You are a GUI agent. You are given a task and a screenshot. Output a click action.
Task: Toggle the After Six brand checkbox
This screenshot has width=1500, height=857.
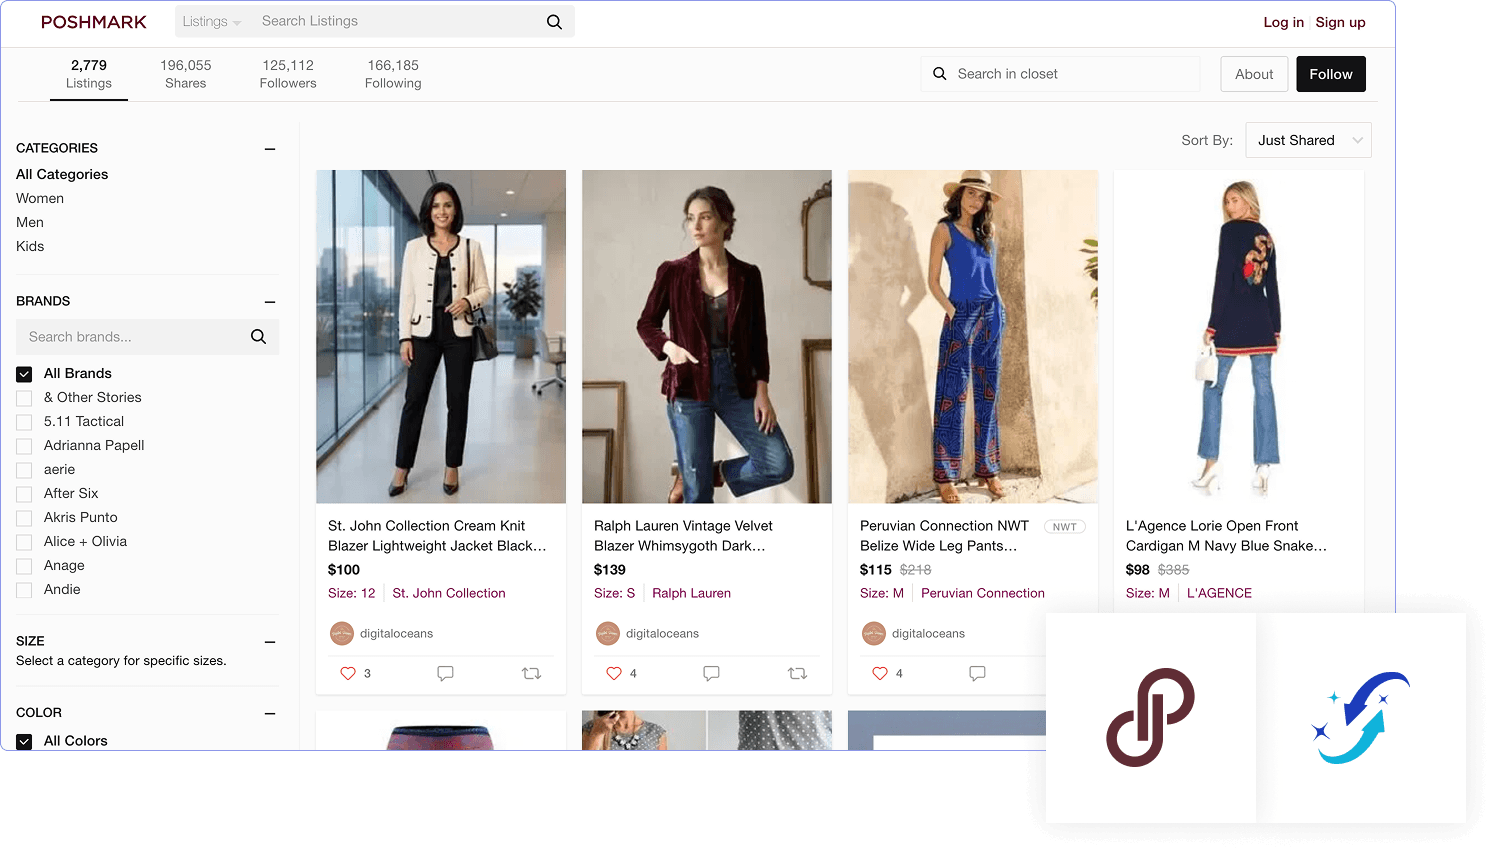click(24, 494)
